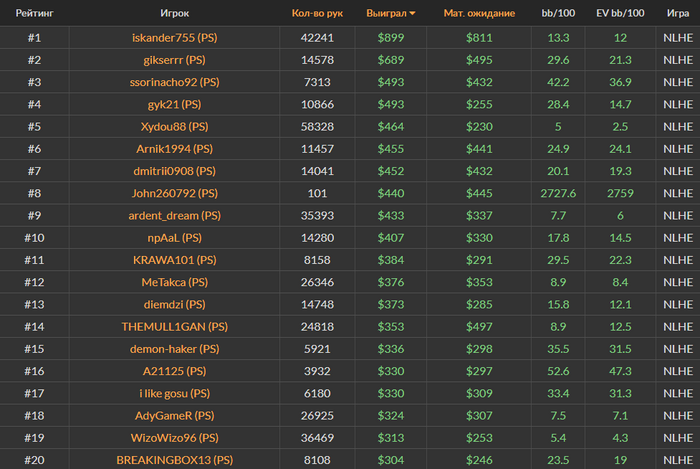Screen dimensions: 700x469
Task: Open player gikserrr (PS) profile
Action: click(175, 60)
